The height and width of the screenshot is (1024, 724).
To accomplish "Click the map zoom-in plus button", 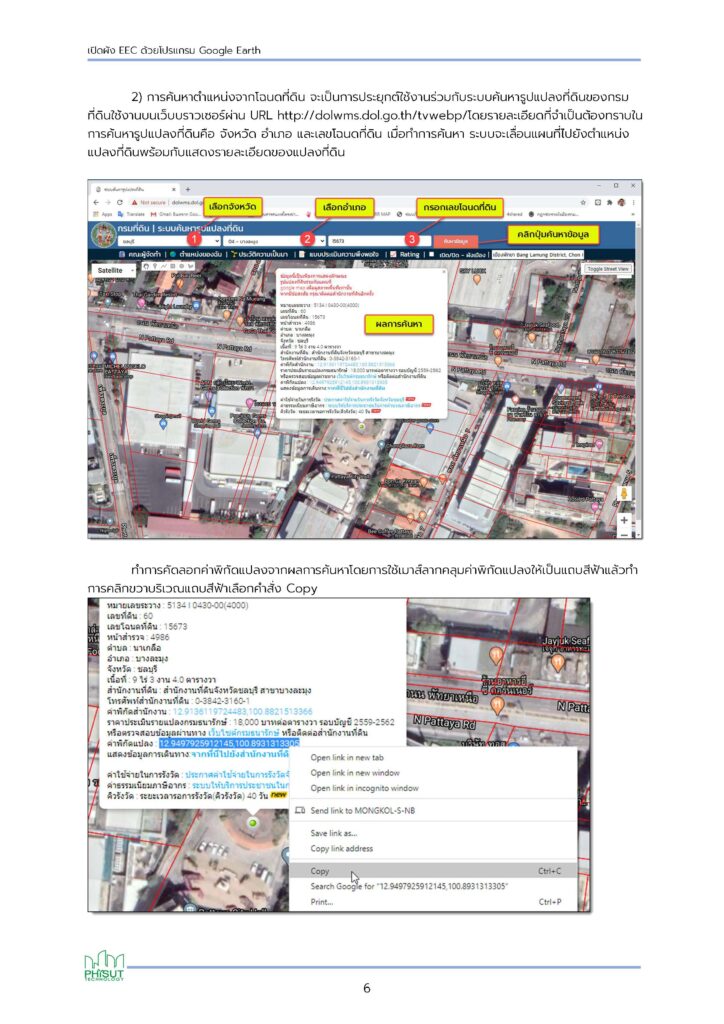I will click(x=625, y=520).
